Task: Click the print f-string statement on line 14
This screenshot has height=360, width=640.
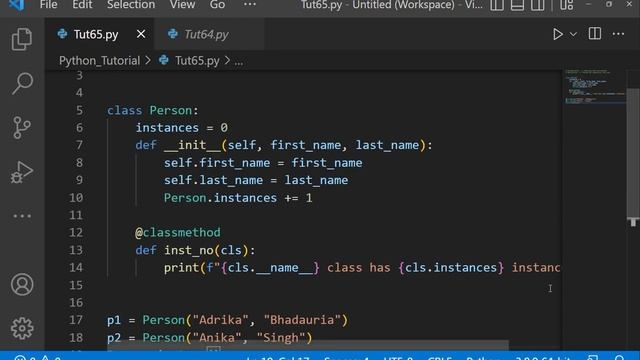Action: (x=362, y=268)
